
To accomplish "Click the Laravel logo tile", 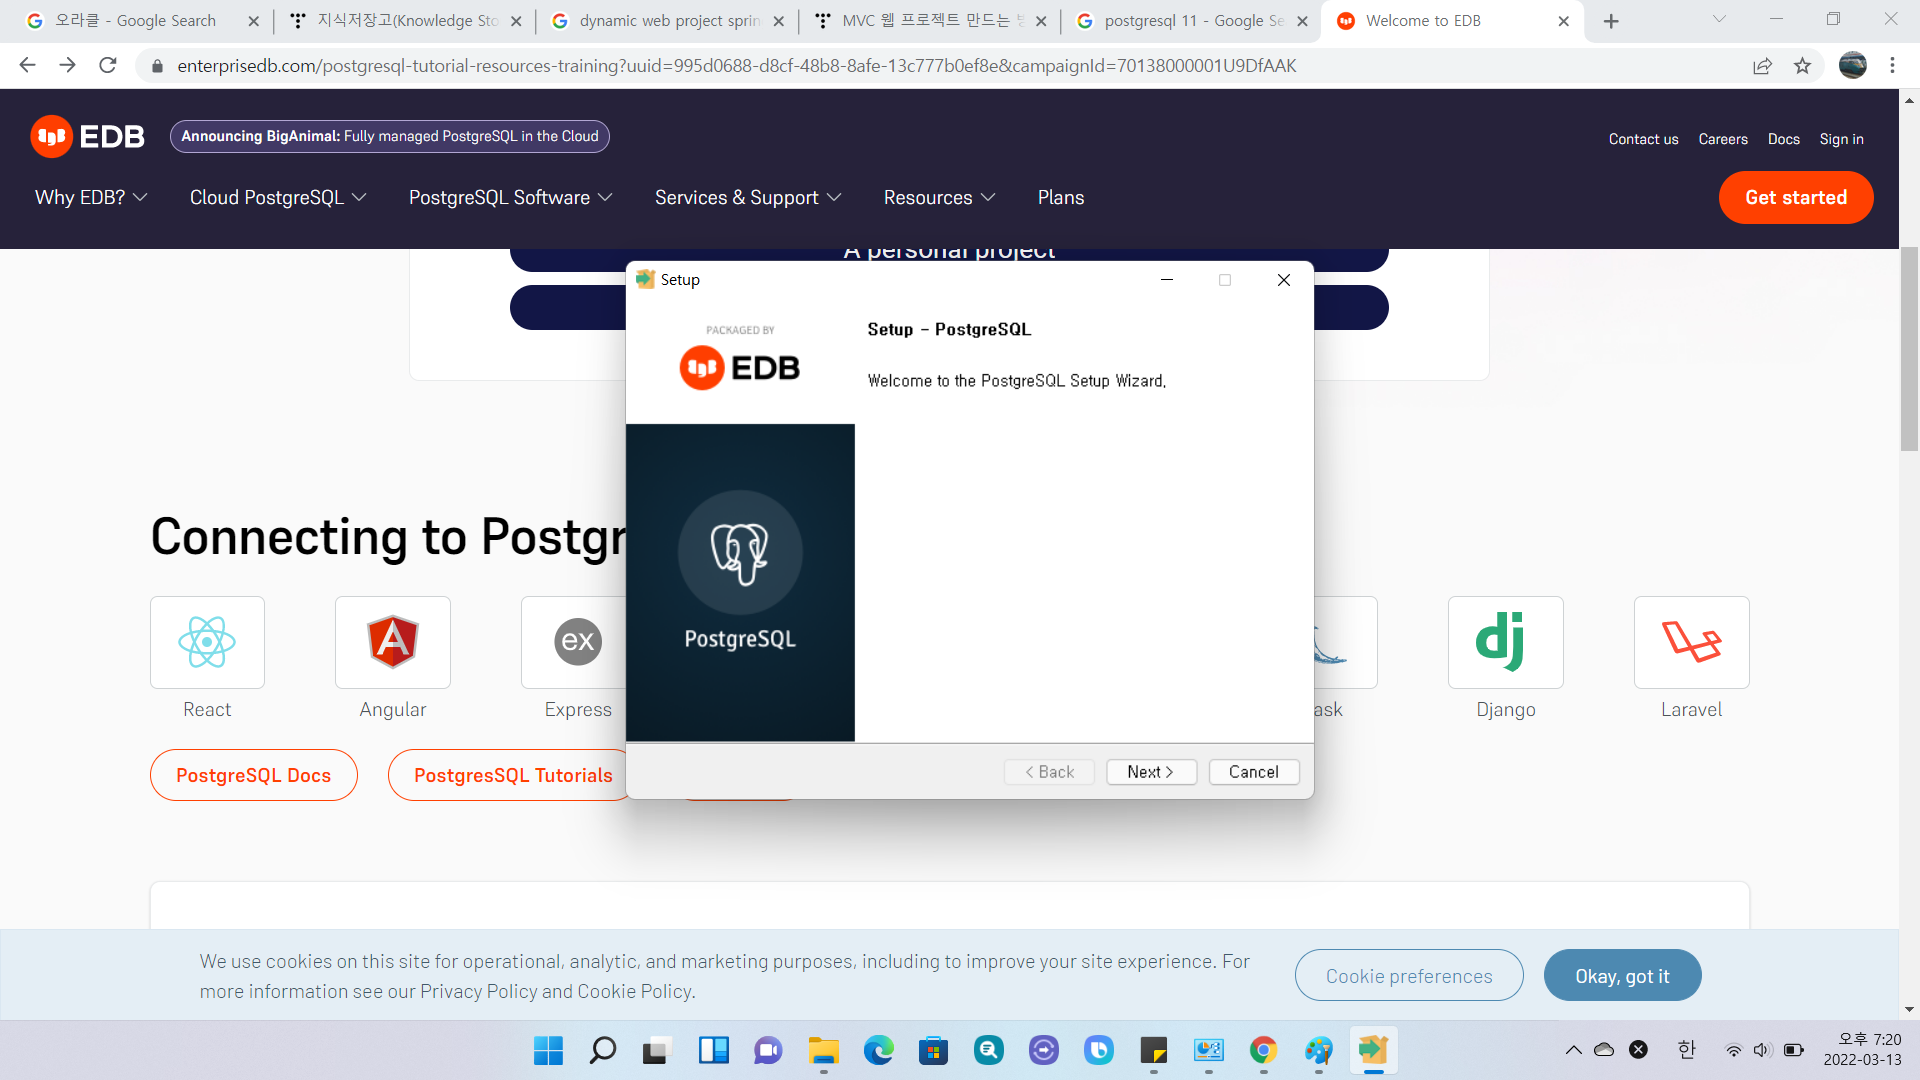I will 1691,642.
